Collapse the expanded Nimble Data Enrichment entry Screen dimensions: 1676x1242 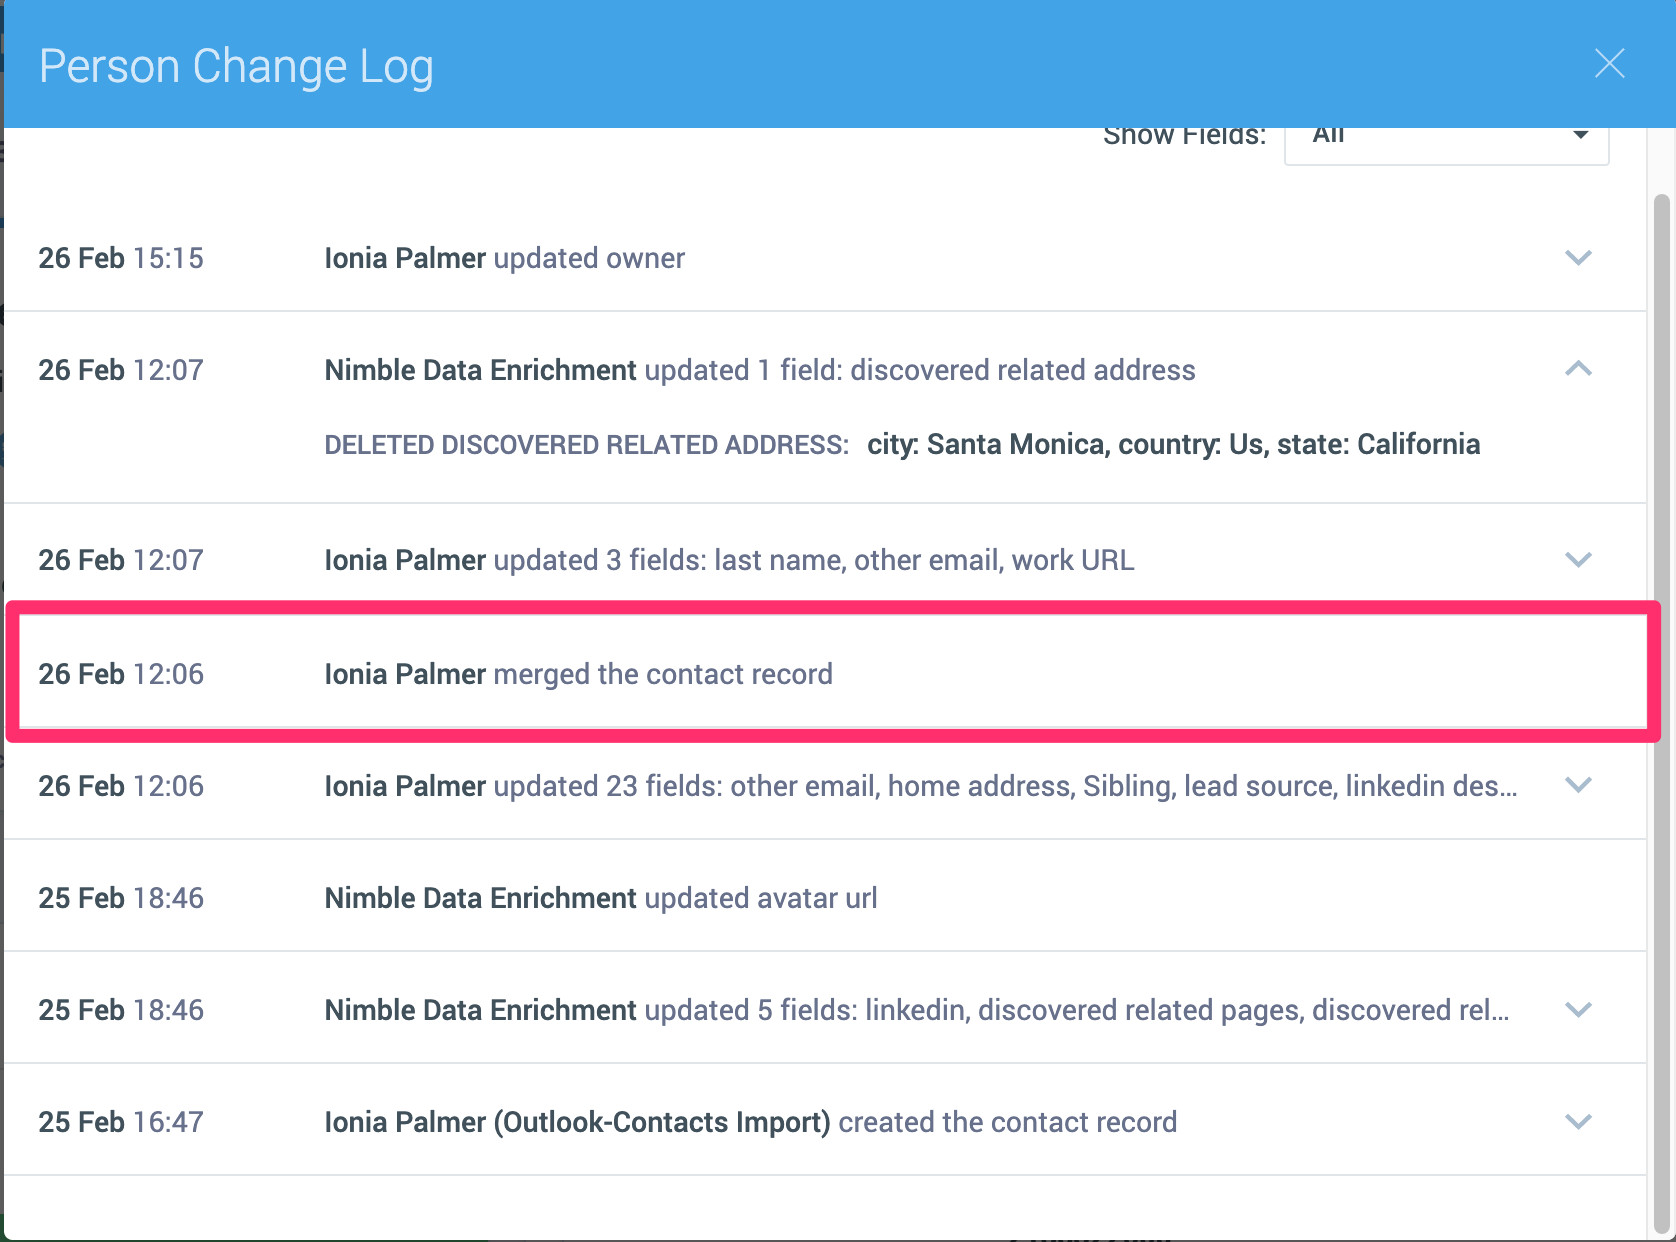[x=1578, y=369]
